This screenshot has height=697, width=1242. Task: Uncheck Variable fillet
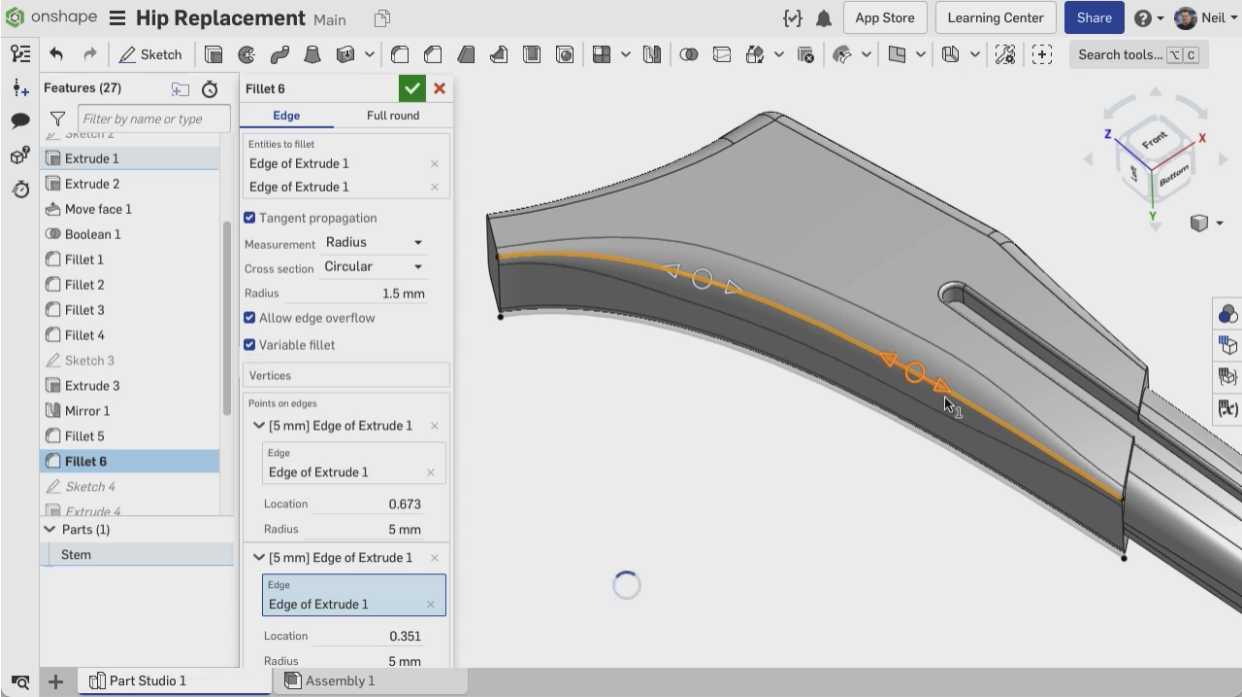coord(250,345)
